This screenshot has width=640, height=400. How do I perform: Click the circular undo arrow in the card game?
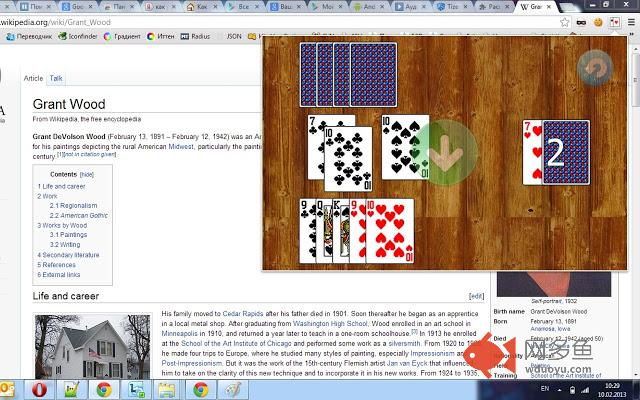pyautogui.click(x=595, y=68)
